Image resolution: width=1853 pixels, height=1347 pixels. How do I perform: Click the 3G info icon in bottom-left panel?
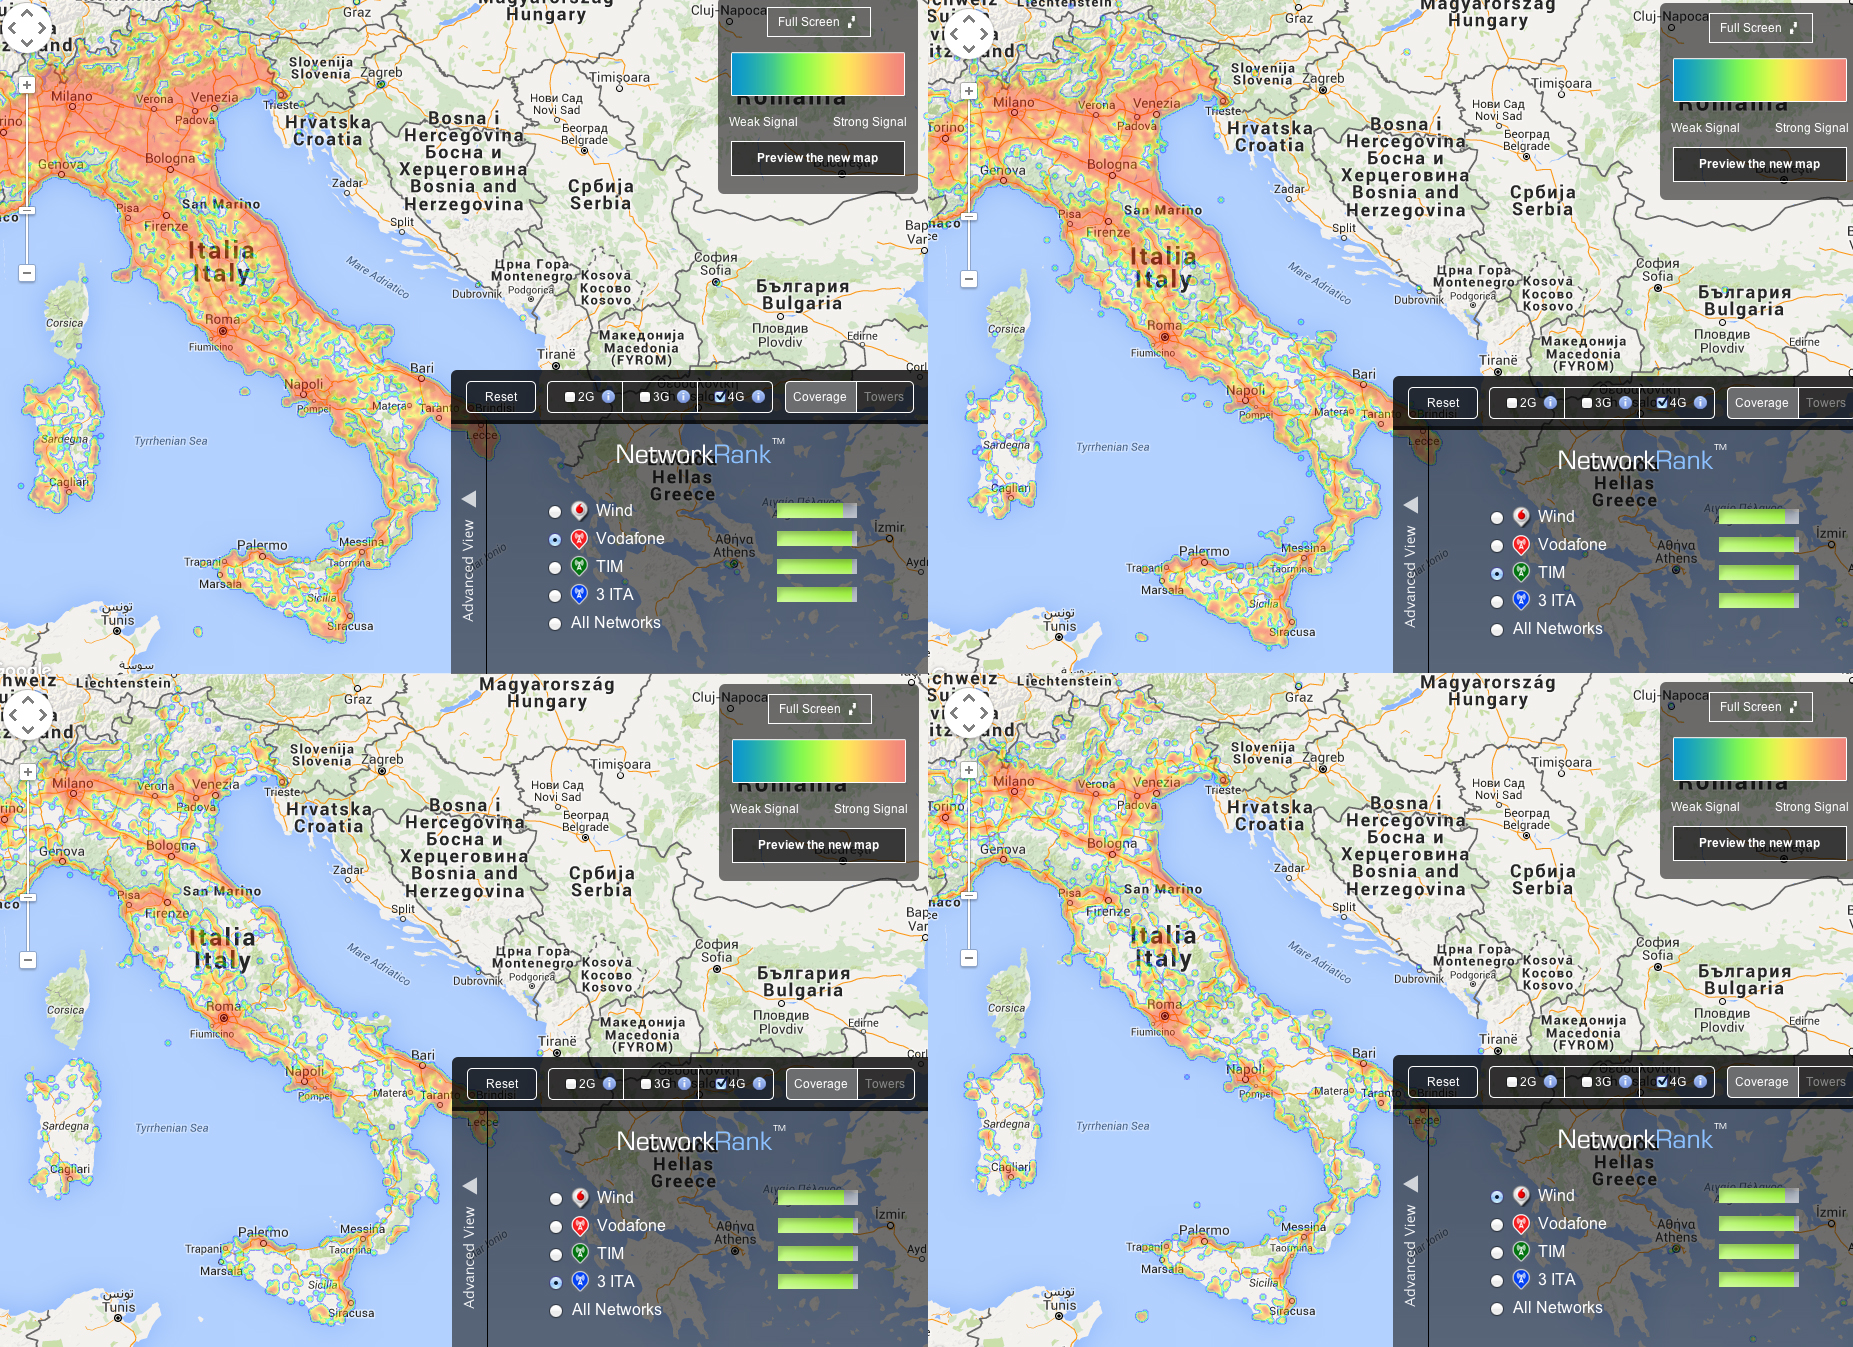pos(684,1084)
